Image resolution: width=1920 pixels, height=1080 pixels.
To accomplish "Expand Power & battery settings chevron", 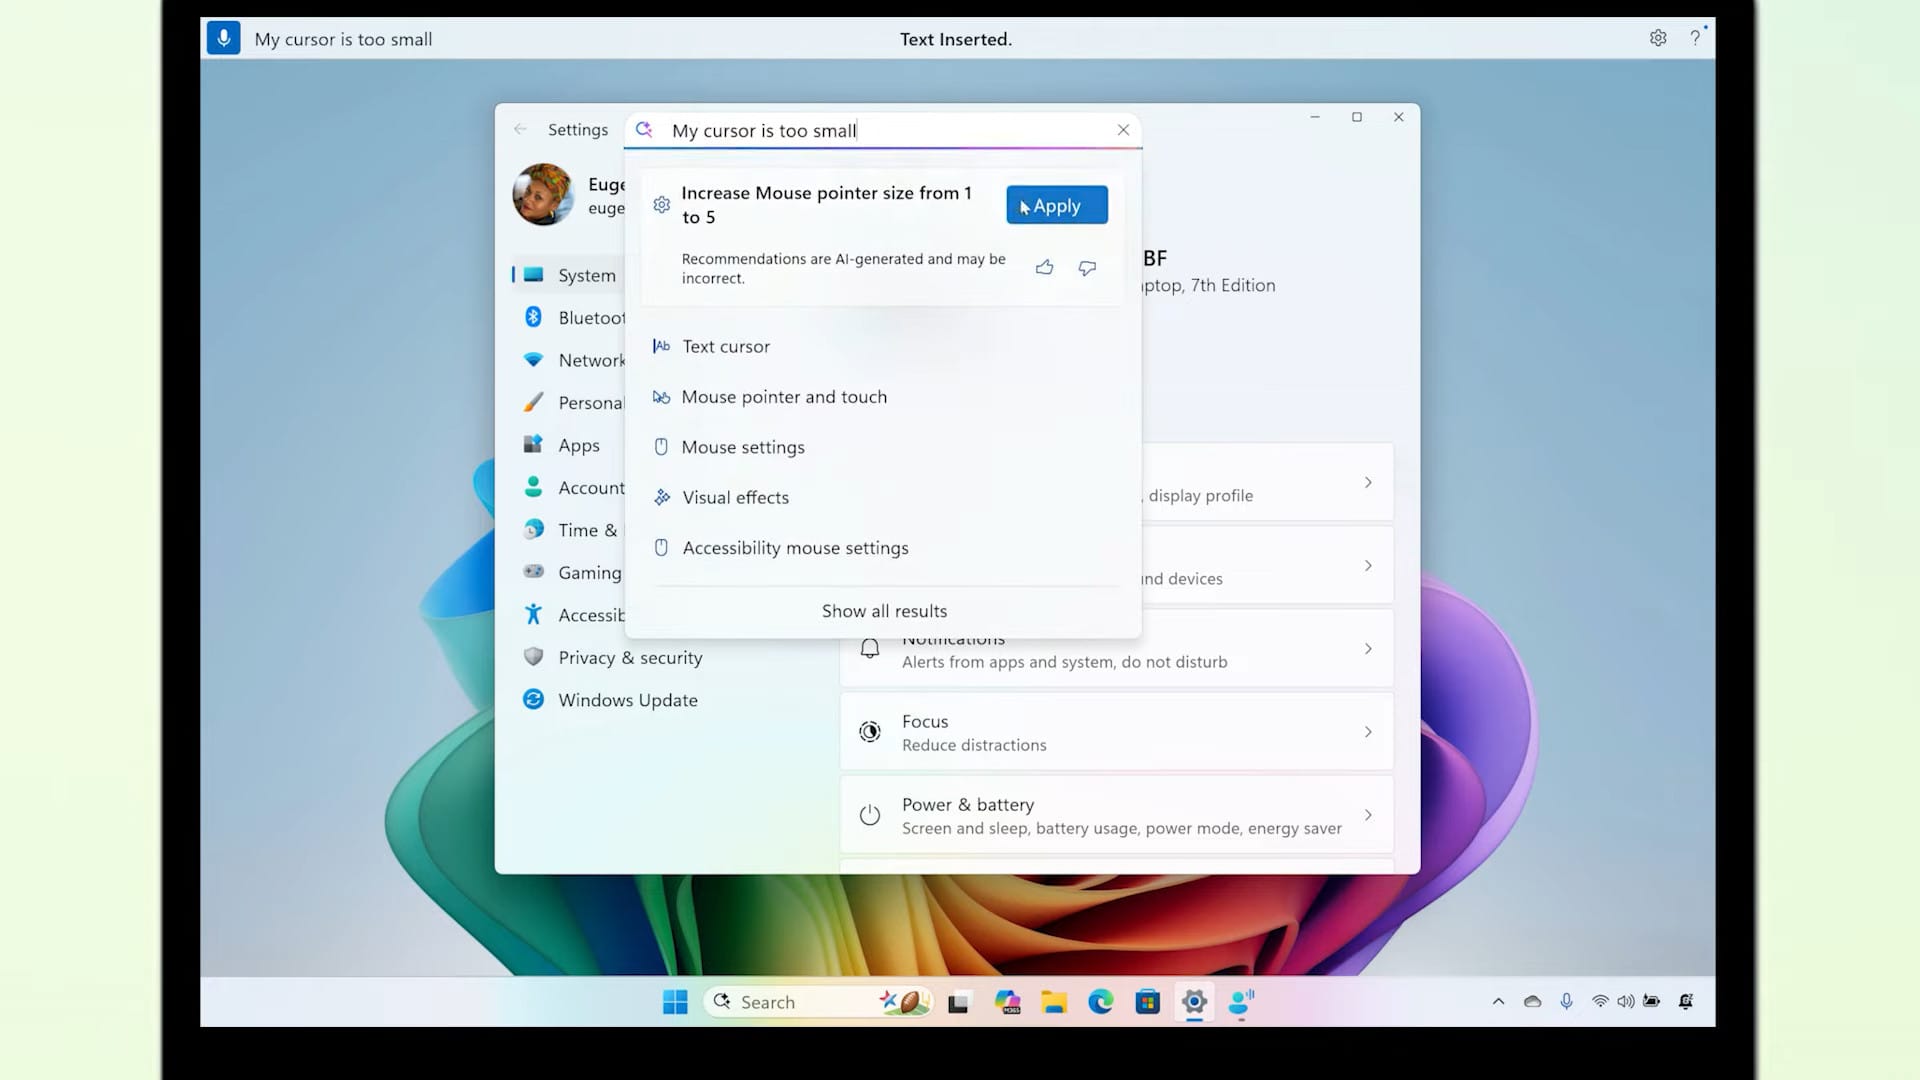I will pos(1368,815).
